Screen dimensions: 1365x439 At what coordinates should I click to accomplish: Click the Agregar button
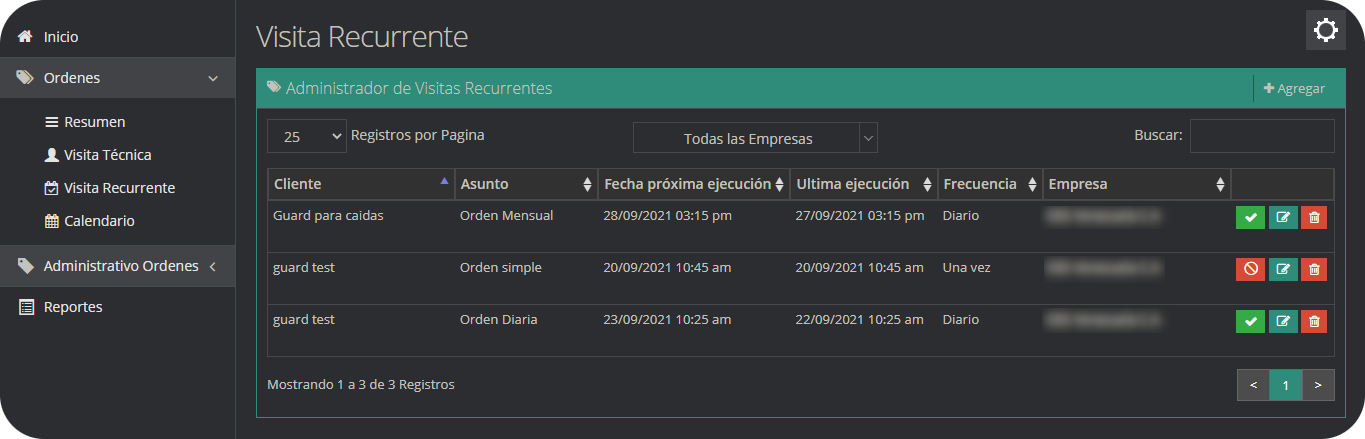(x=1294, y=88)
